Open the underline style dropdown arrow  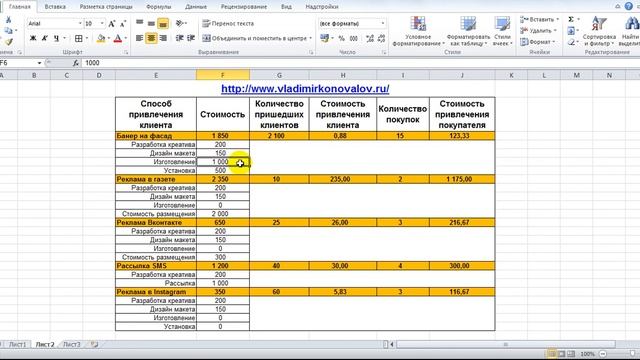64,38
